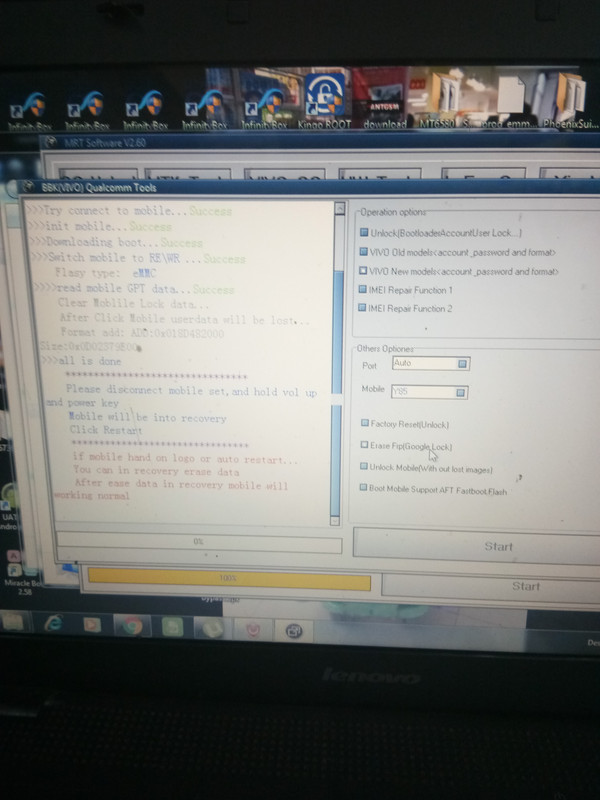Click the "Mobile will be into recovery" line
This screenshot has width=600, height=800.
148,417
